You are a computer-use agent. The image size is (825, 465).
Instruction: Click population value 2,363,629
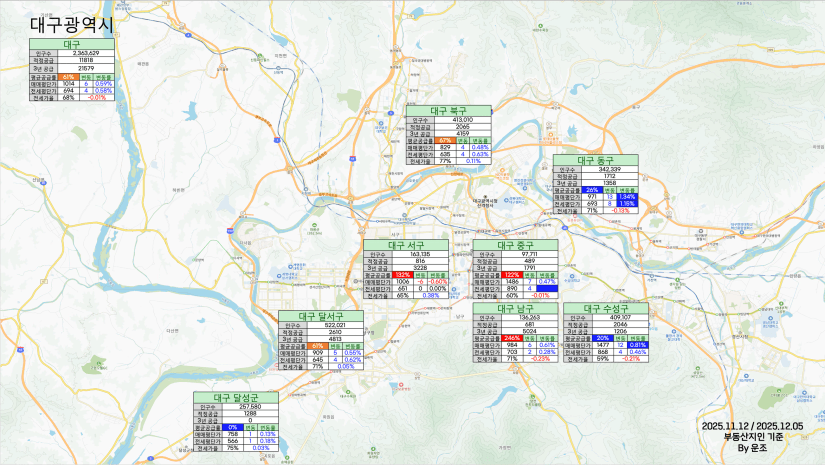(92, 54)
